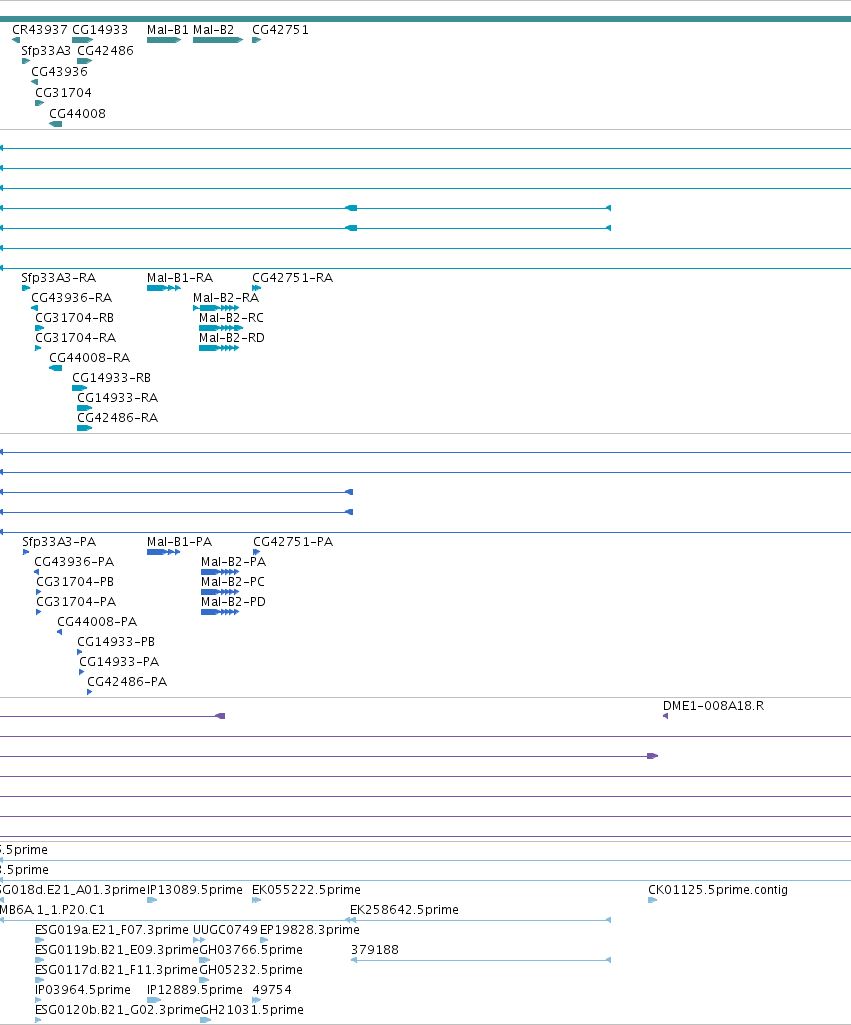
Task: Select the EK055222.5prime EST label
Action: point(306,890)
